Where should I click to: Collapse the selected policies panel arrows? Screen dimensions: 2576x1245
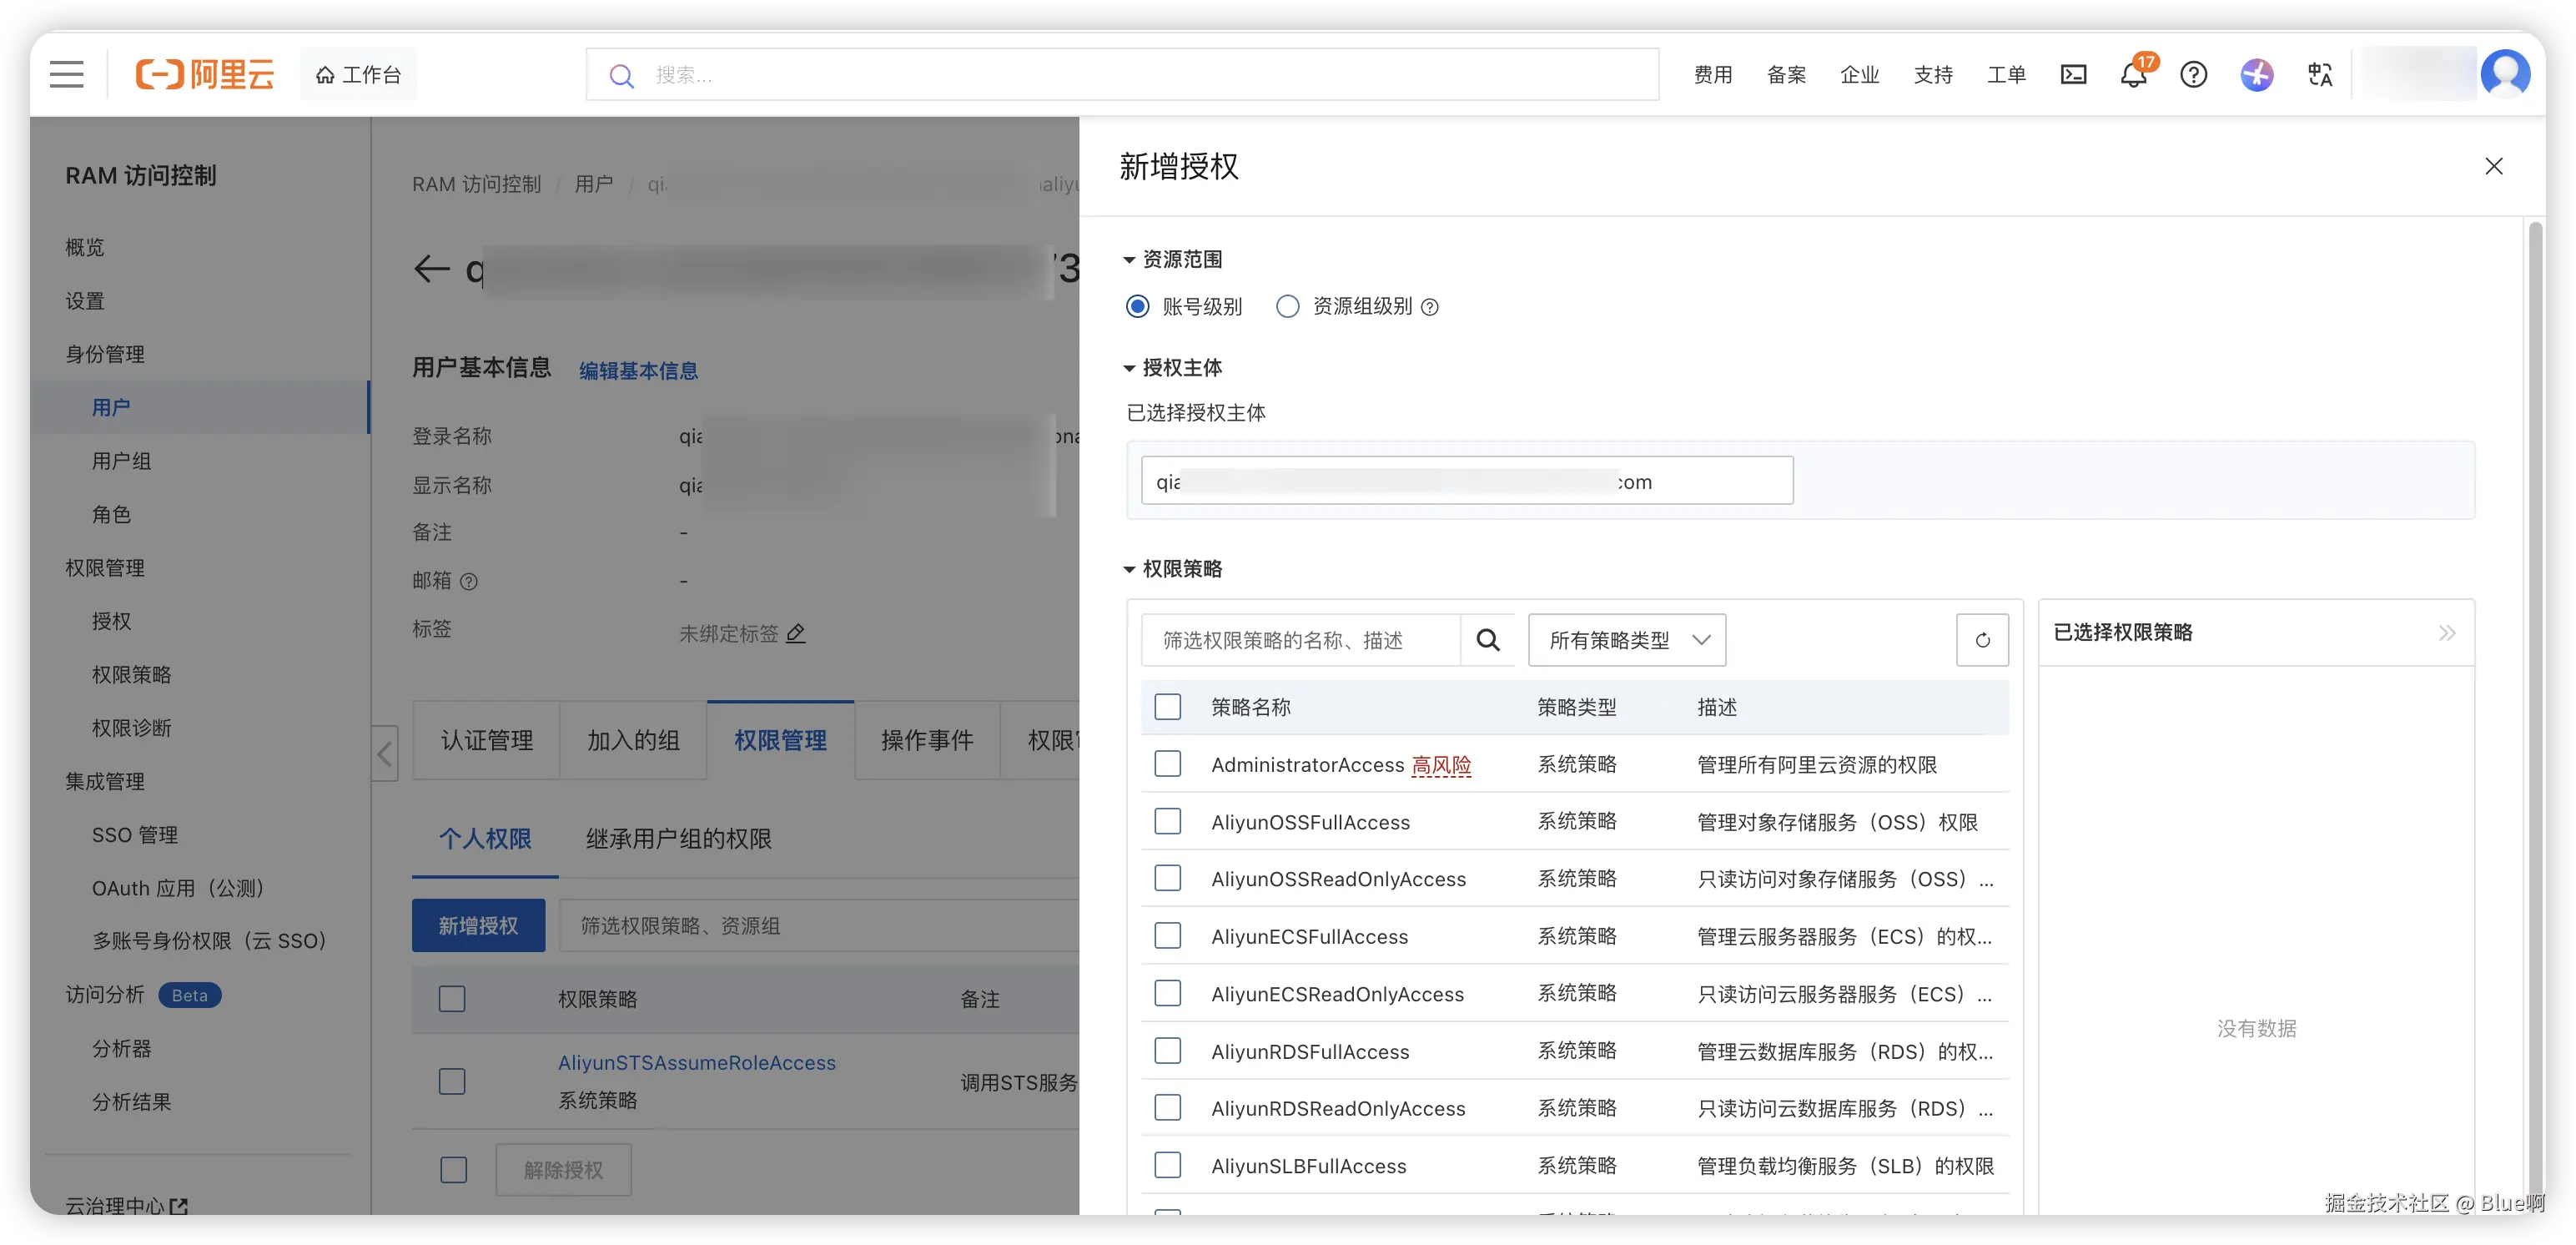[x=2446, y=633]
